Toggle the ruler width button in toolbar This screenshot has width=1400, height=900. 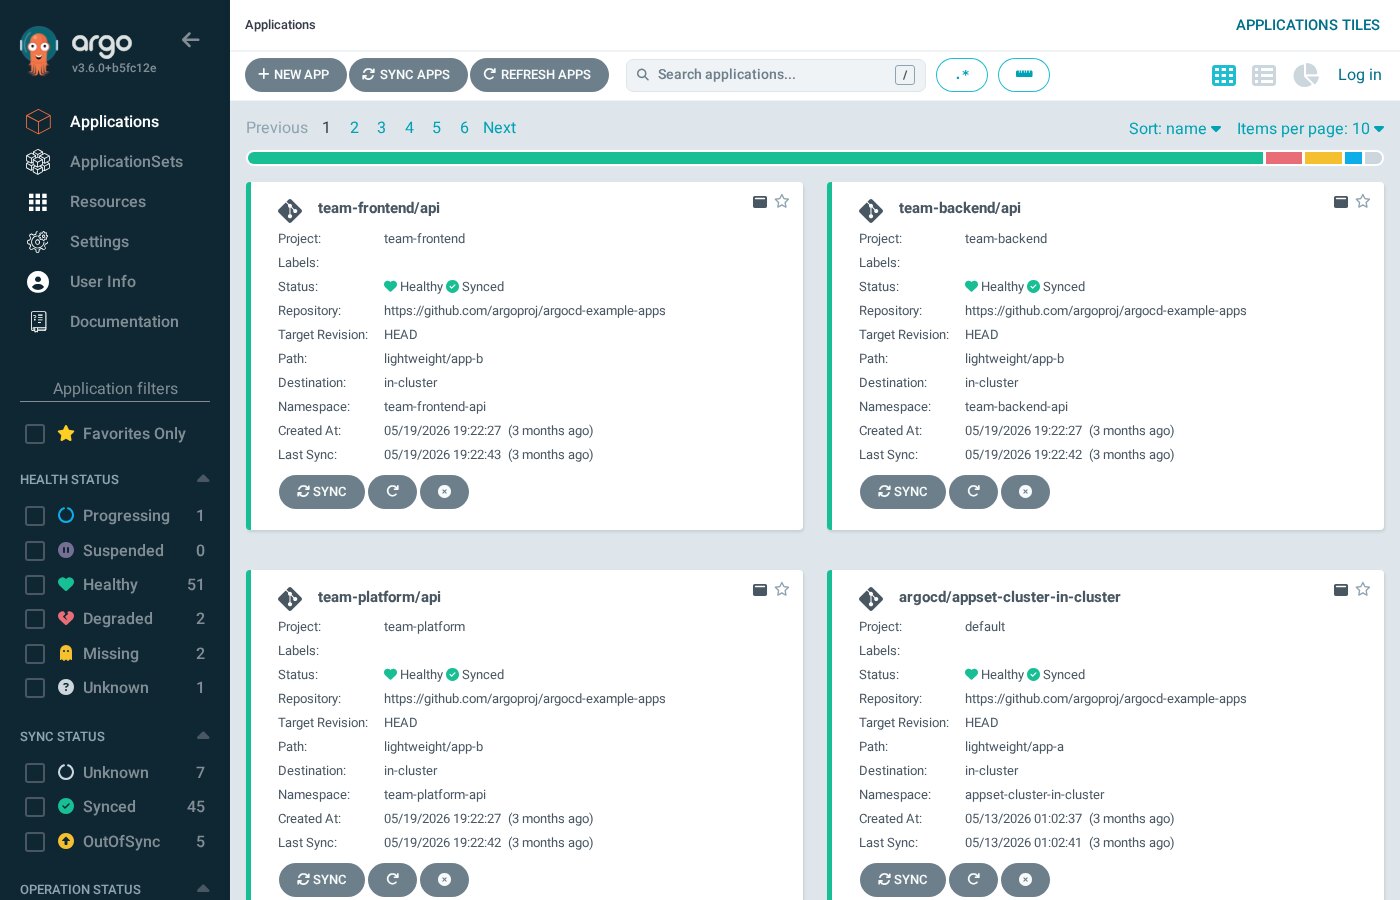[x=1024, y=75]
